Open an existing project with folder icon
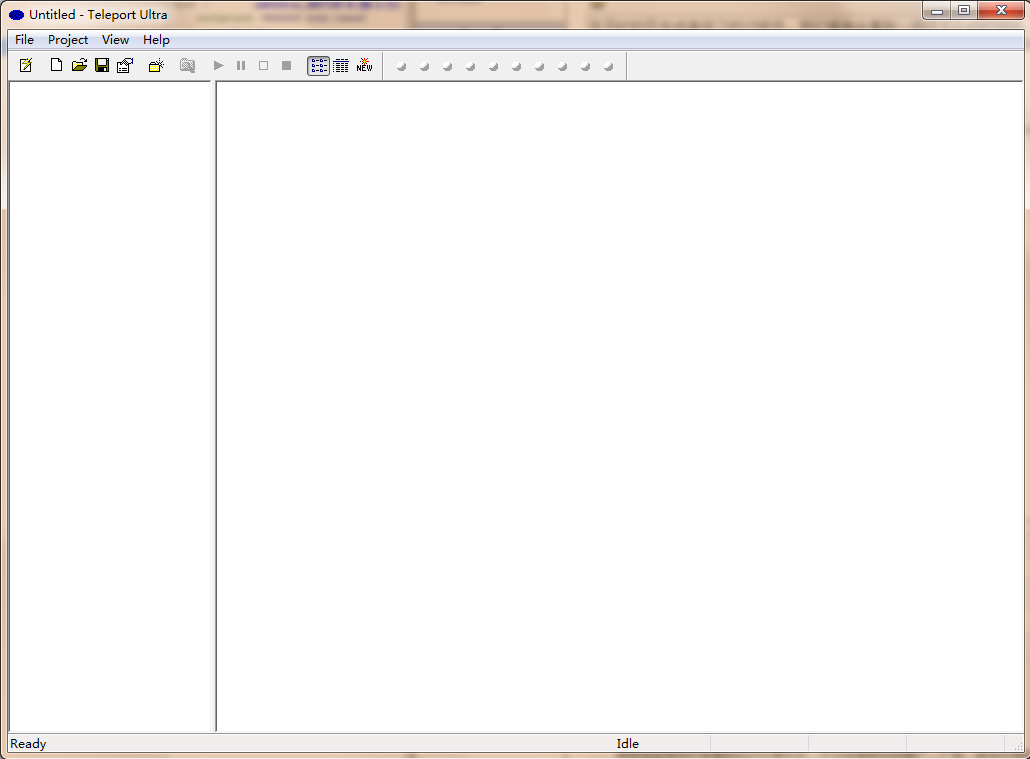1030x759 pixels. (79, 66)
